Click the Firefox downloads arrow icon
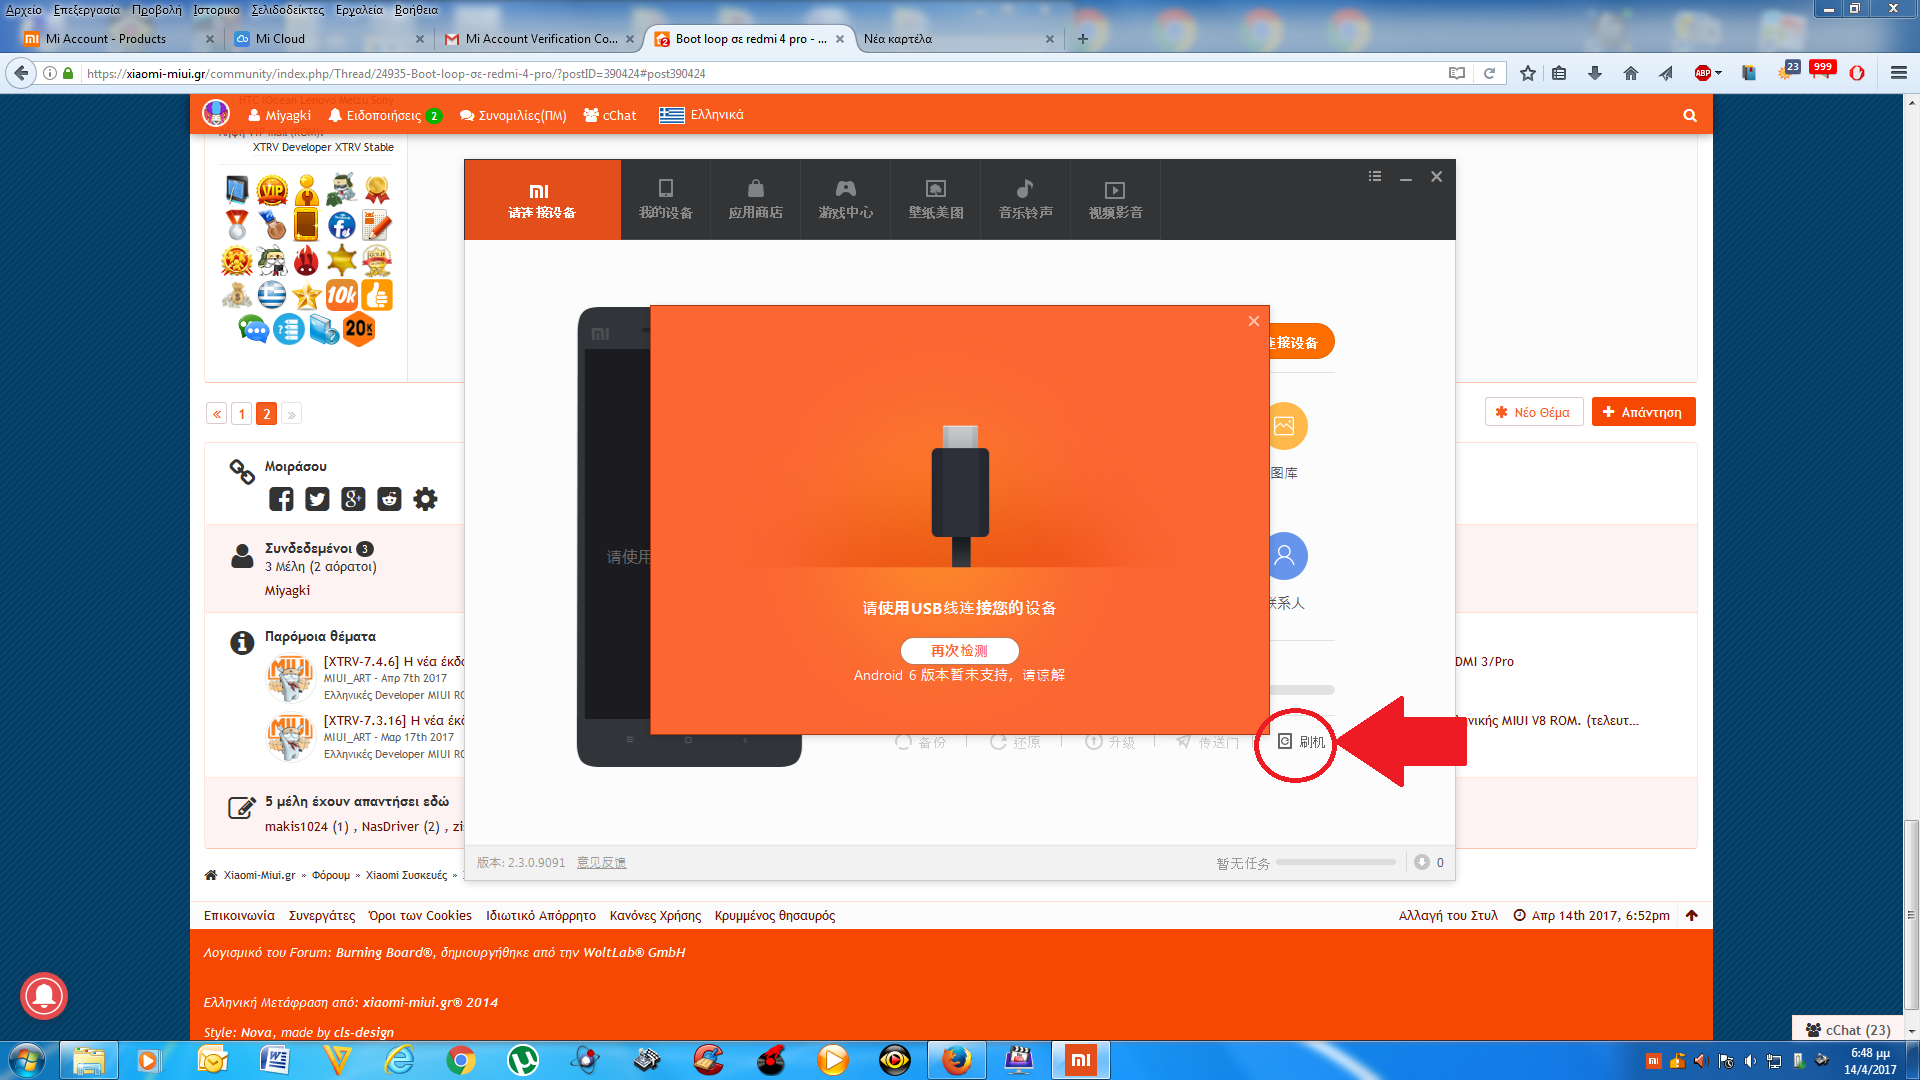 click(x=1595, y=73)
